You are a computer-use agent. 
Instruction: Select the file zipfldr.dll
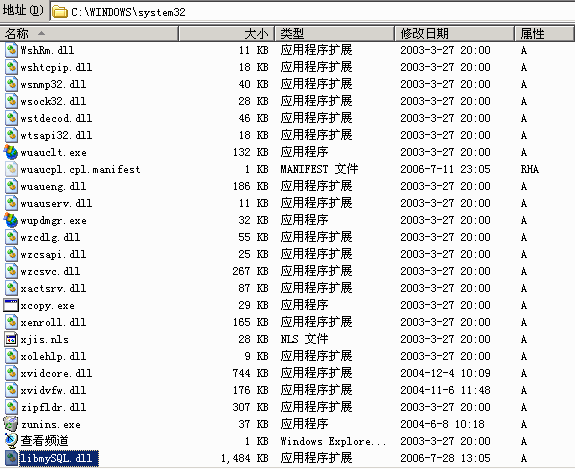[53, 407]
